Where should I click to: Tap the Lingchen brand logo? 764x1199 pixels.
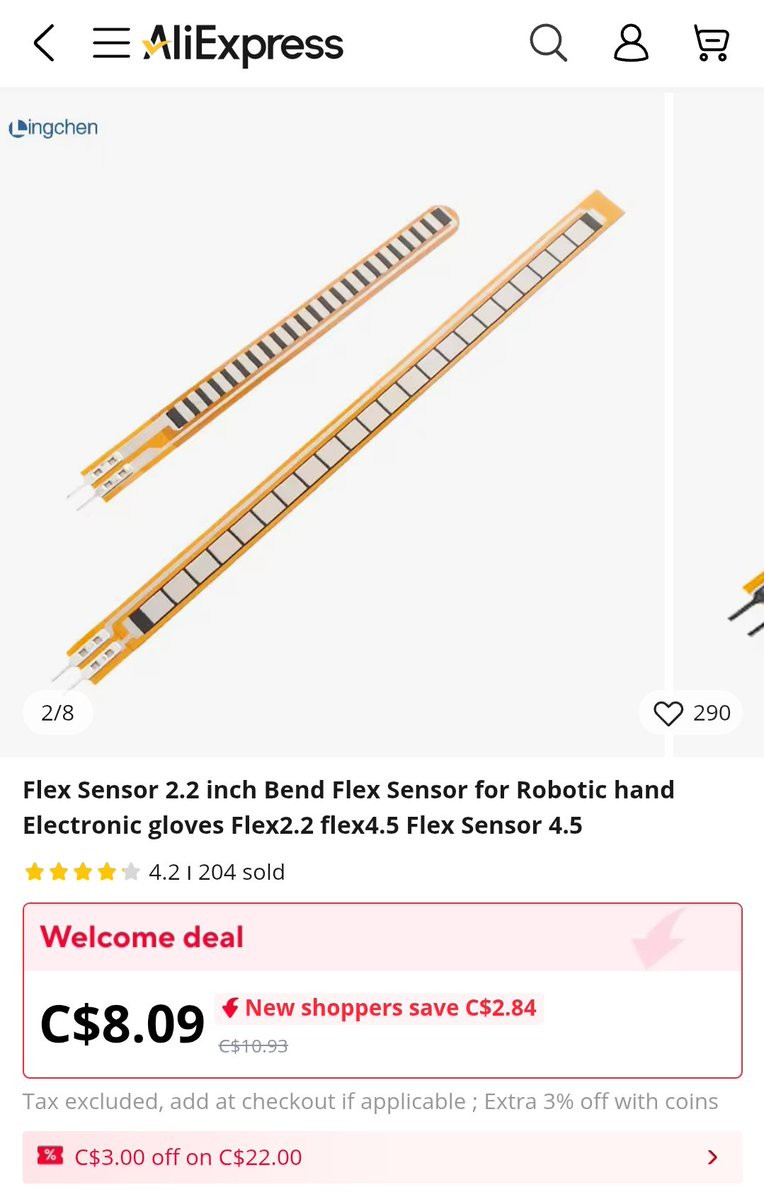53,128
